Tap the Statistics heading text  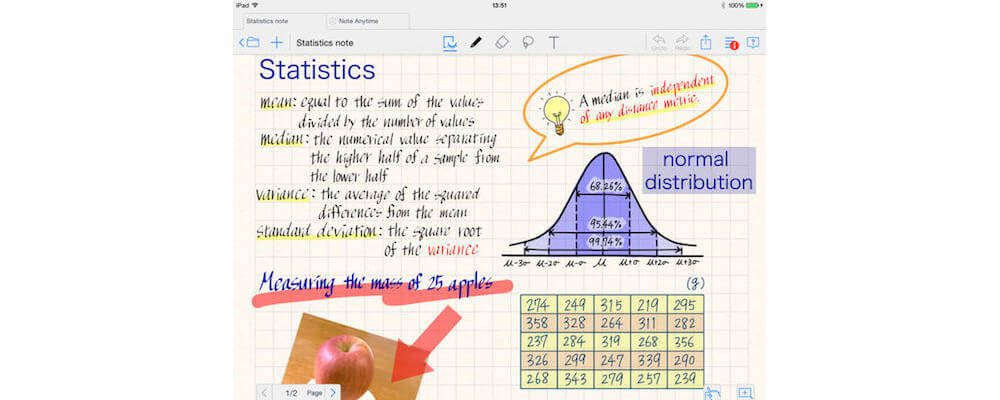coord(317,70)
